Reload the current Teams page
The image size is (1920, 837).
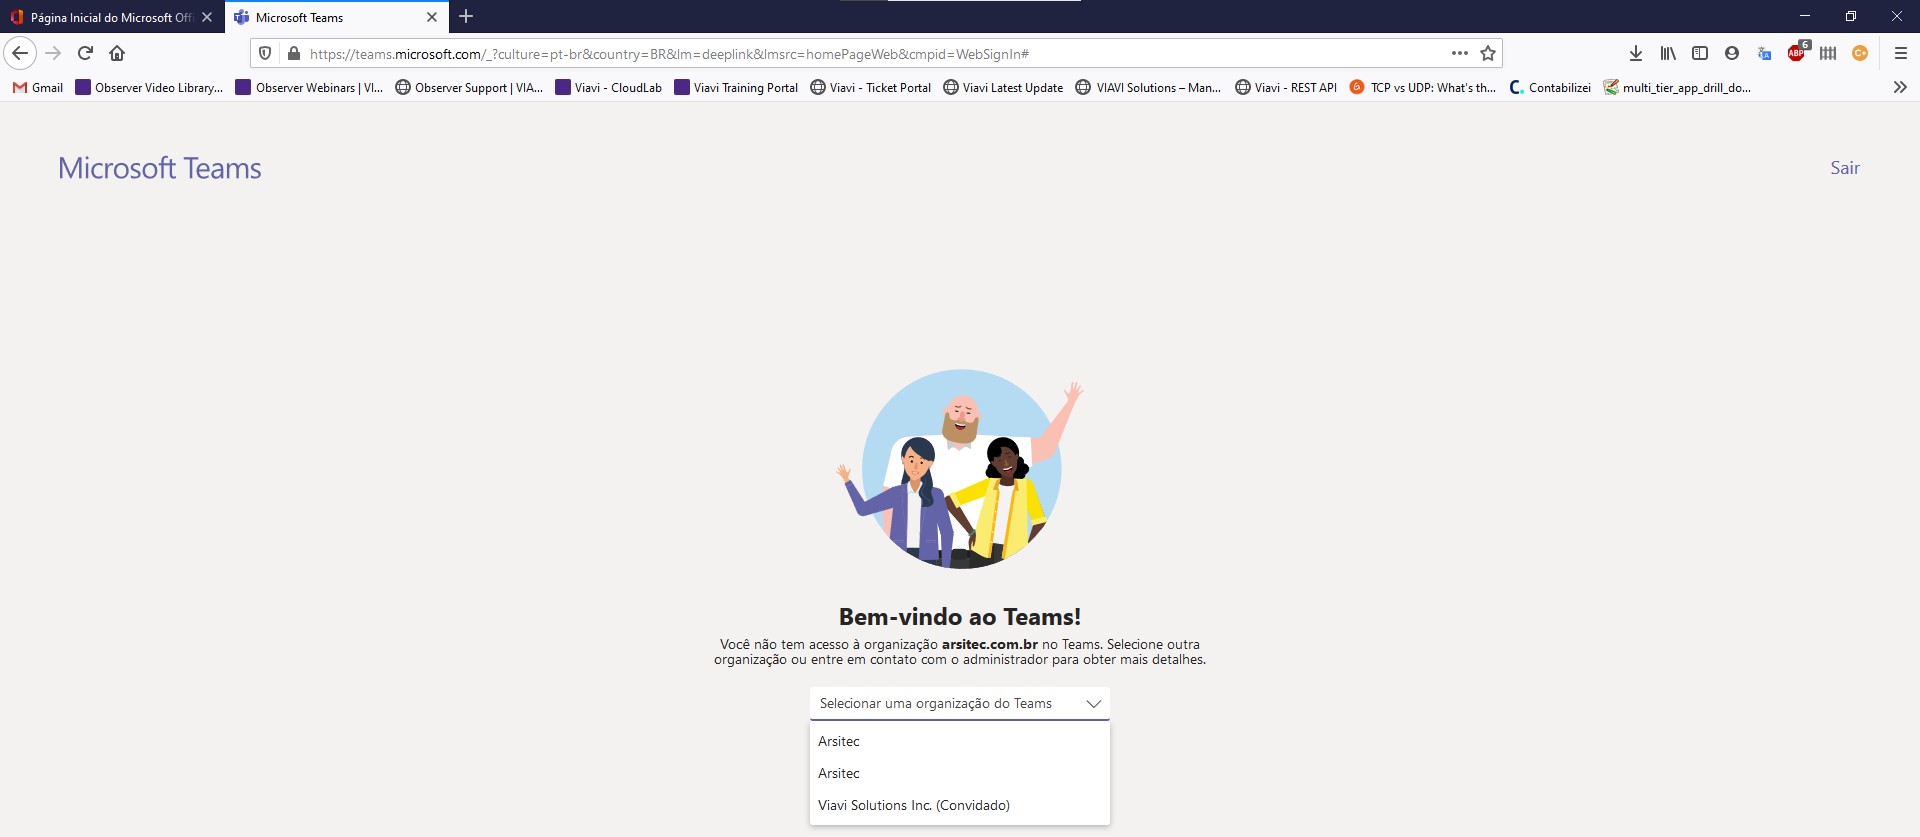(85, 53)
